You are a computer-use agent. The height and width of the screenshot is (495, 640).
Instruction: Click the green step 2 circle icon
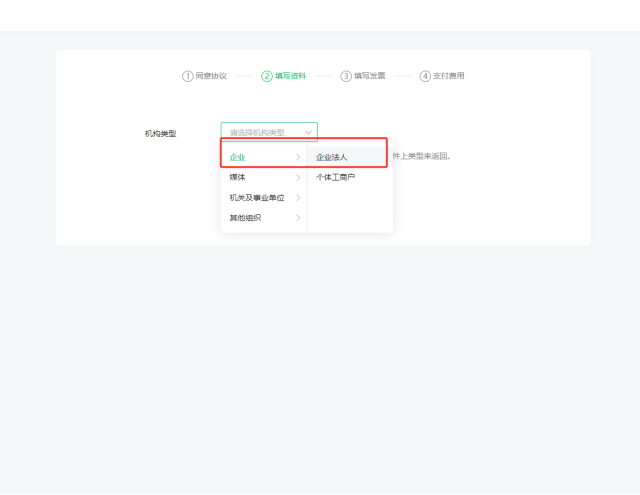(x=267, y=76)
